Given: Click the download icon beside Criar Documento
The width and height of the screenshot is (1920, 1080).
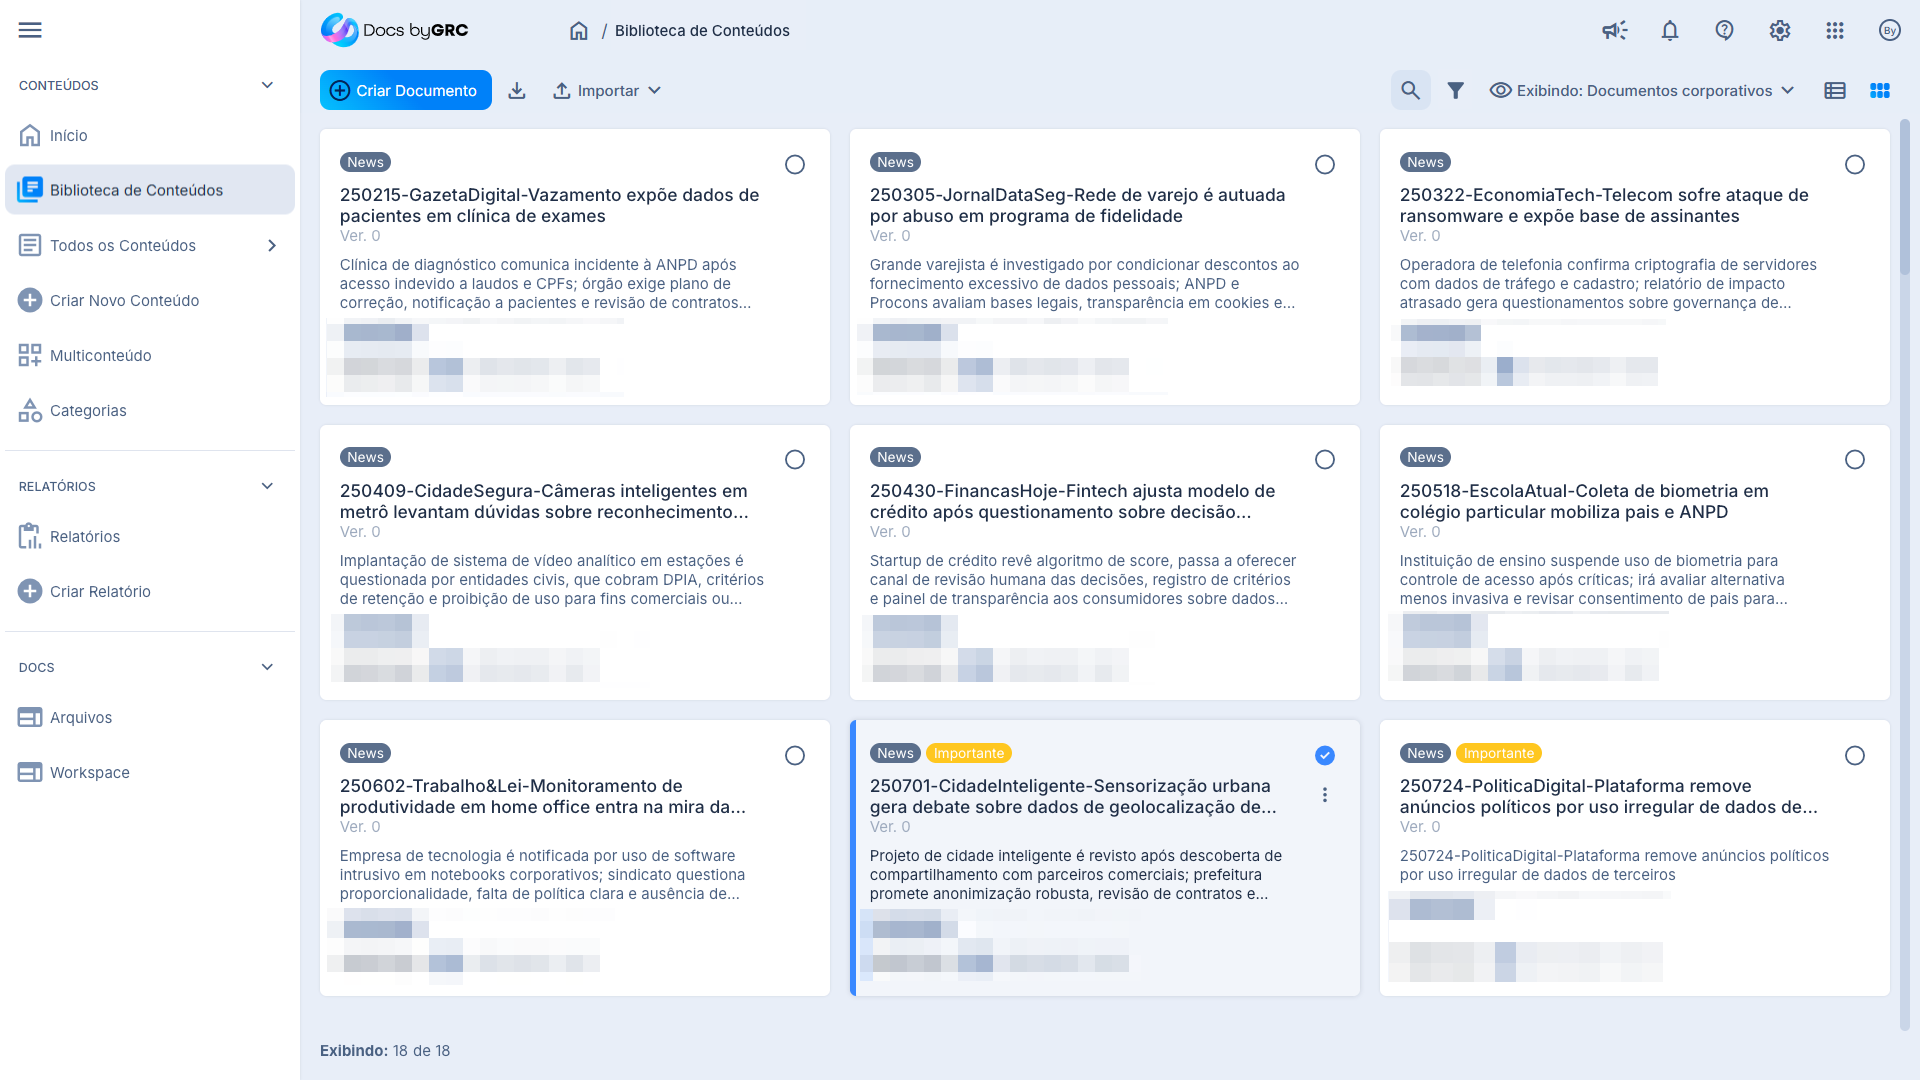Looking at the screenshot, I should pos(516,91).
